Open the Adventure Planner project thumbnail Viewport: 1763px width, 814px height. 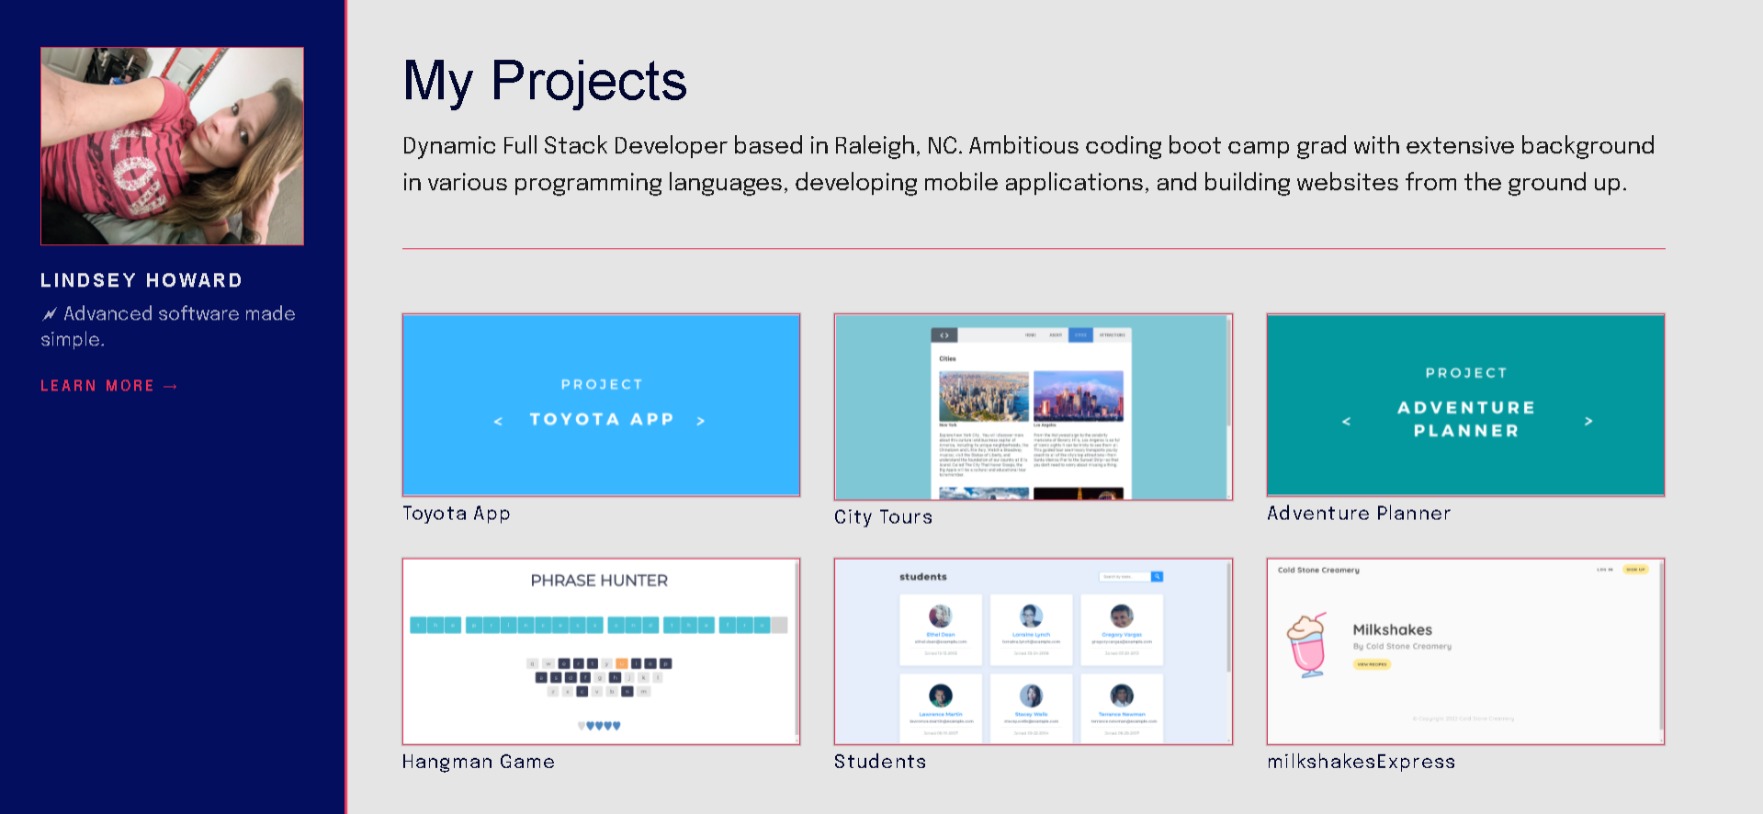click(x=1465, y=405)
